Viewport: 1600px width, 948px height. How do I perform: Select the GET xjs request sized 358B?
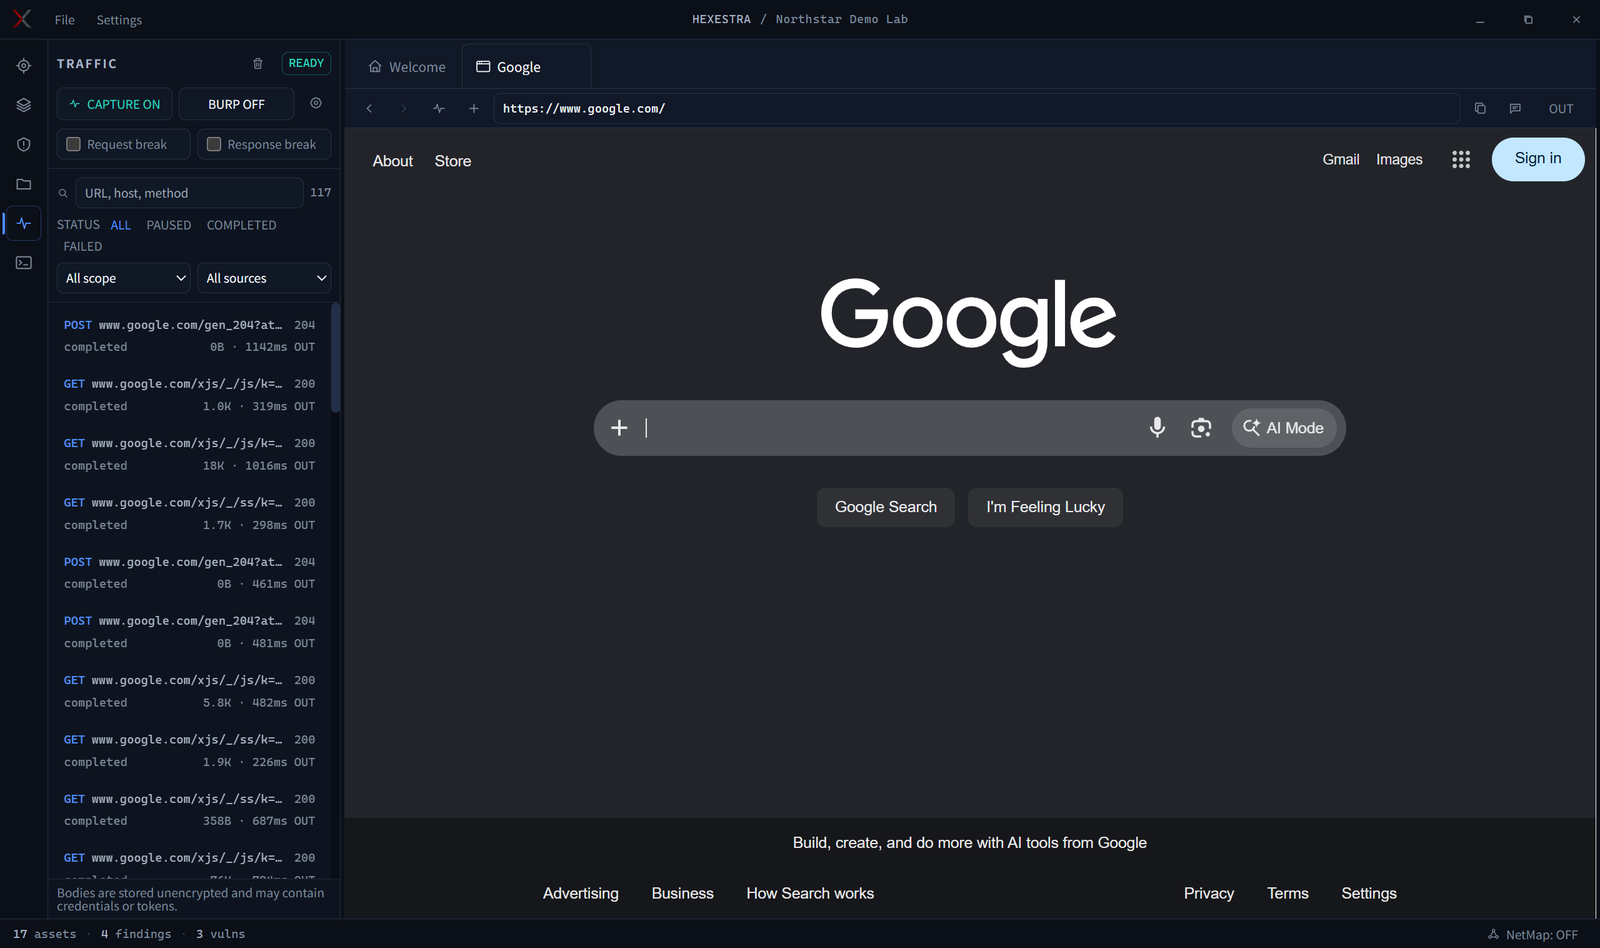(x=189, y=810)
